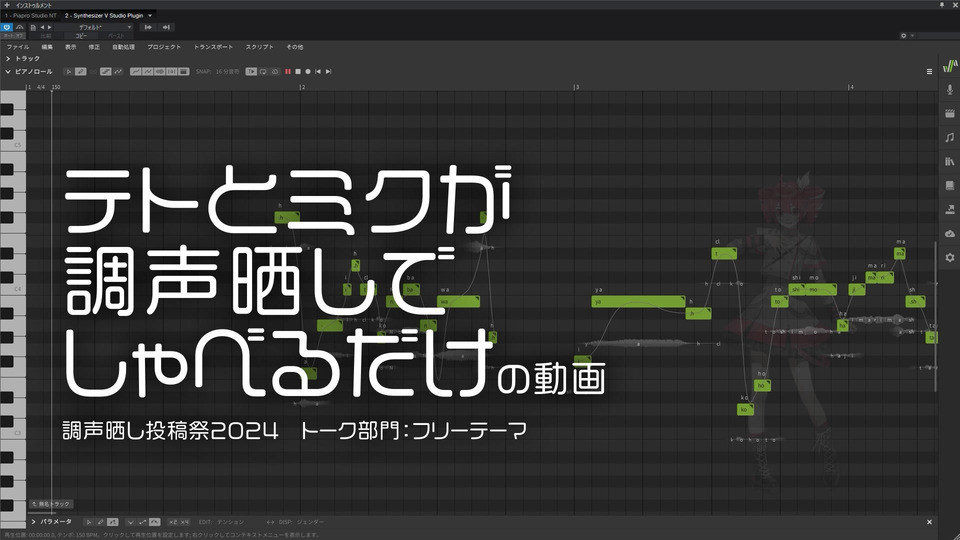
Task: Open the 編集 menu
Action: [47, 47]
